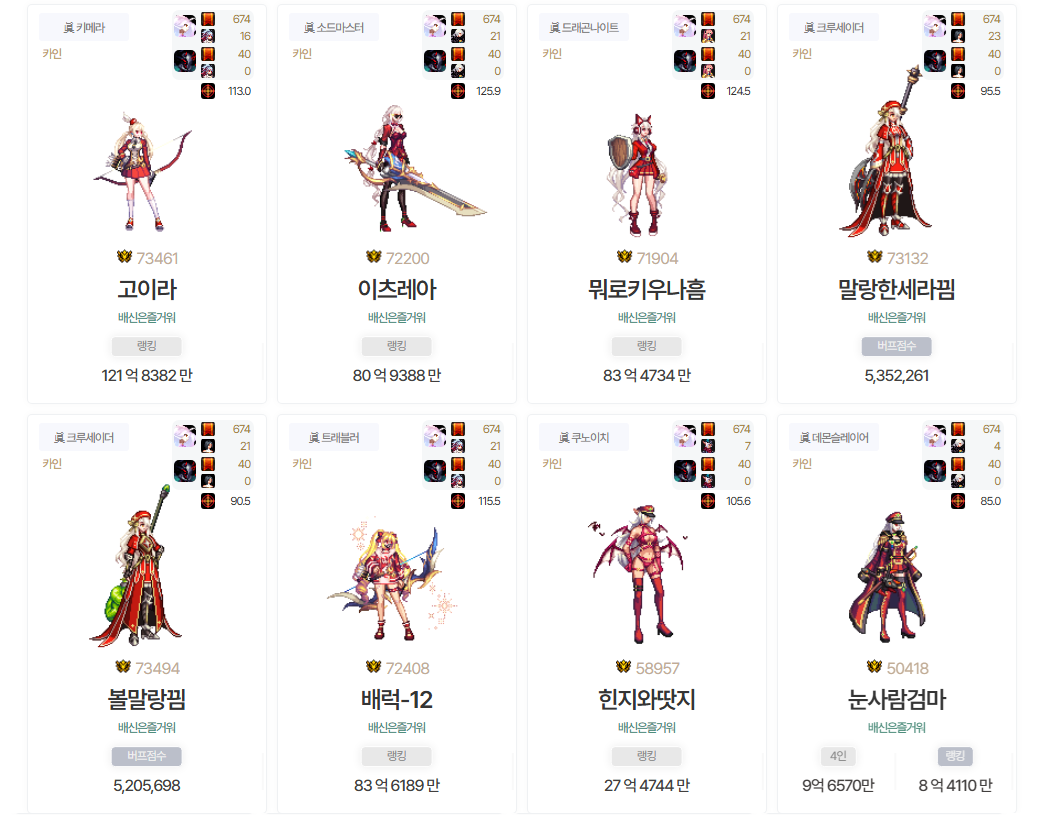Open the 힌지와땃지 character name

pos(647,699)
